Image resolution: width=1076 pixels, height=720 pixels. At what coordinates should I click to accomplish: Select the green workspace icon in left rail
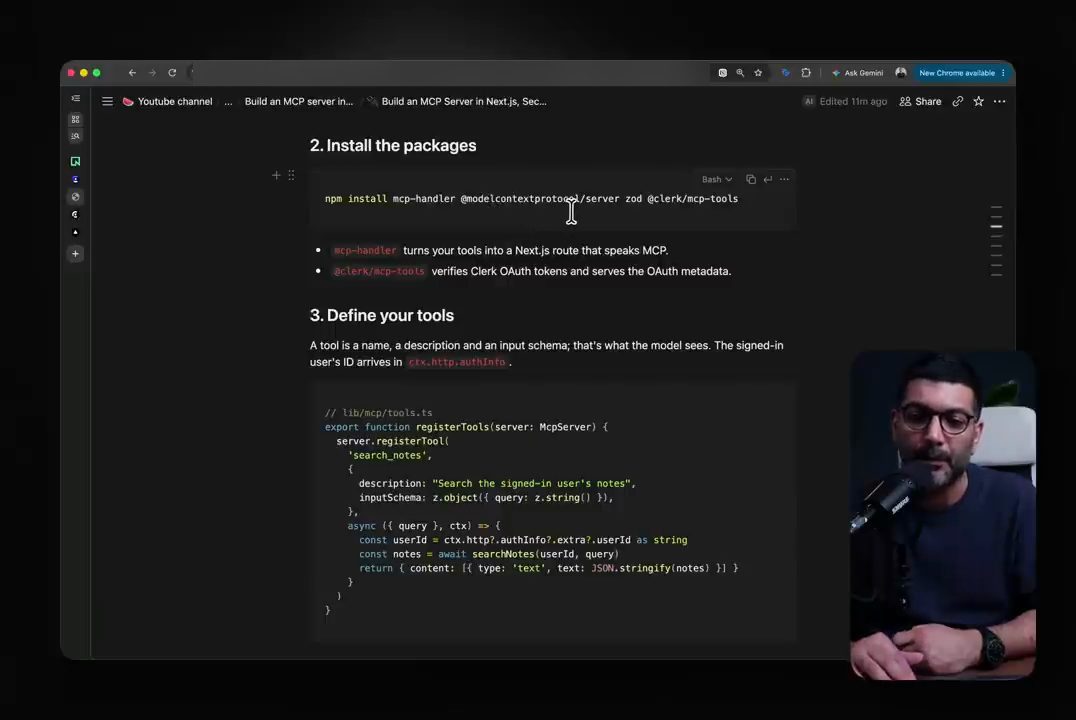(75, 161)
